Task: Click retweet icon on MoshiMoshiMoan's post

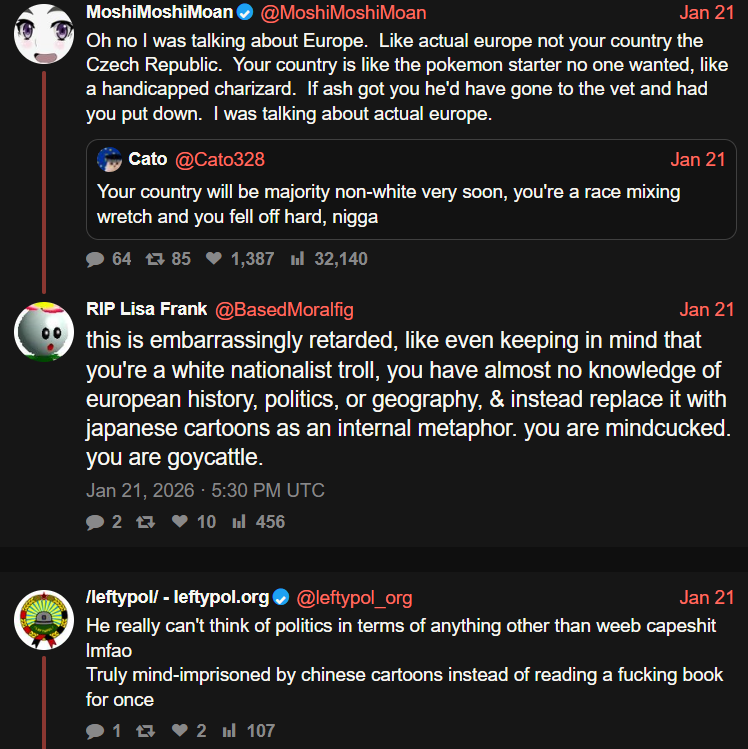Action: click(154, 259)
